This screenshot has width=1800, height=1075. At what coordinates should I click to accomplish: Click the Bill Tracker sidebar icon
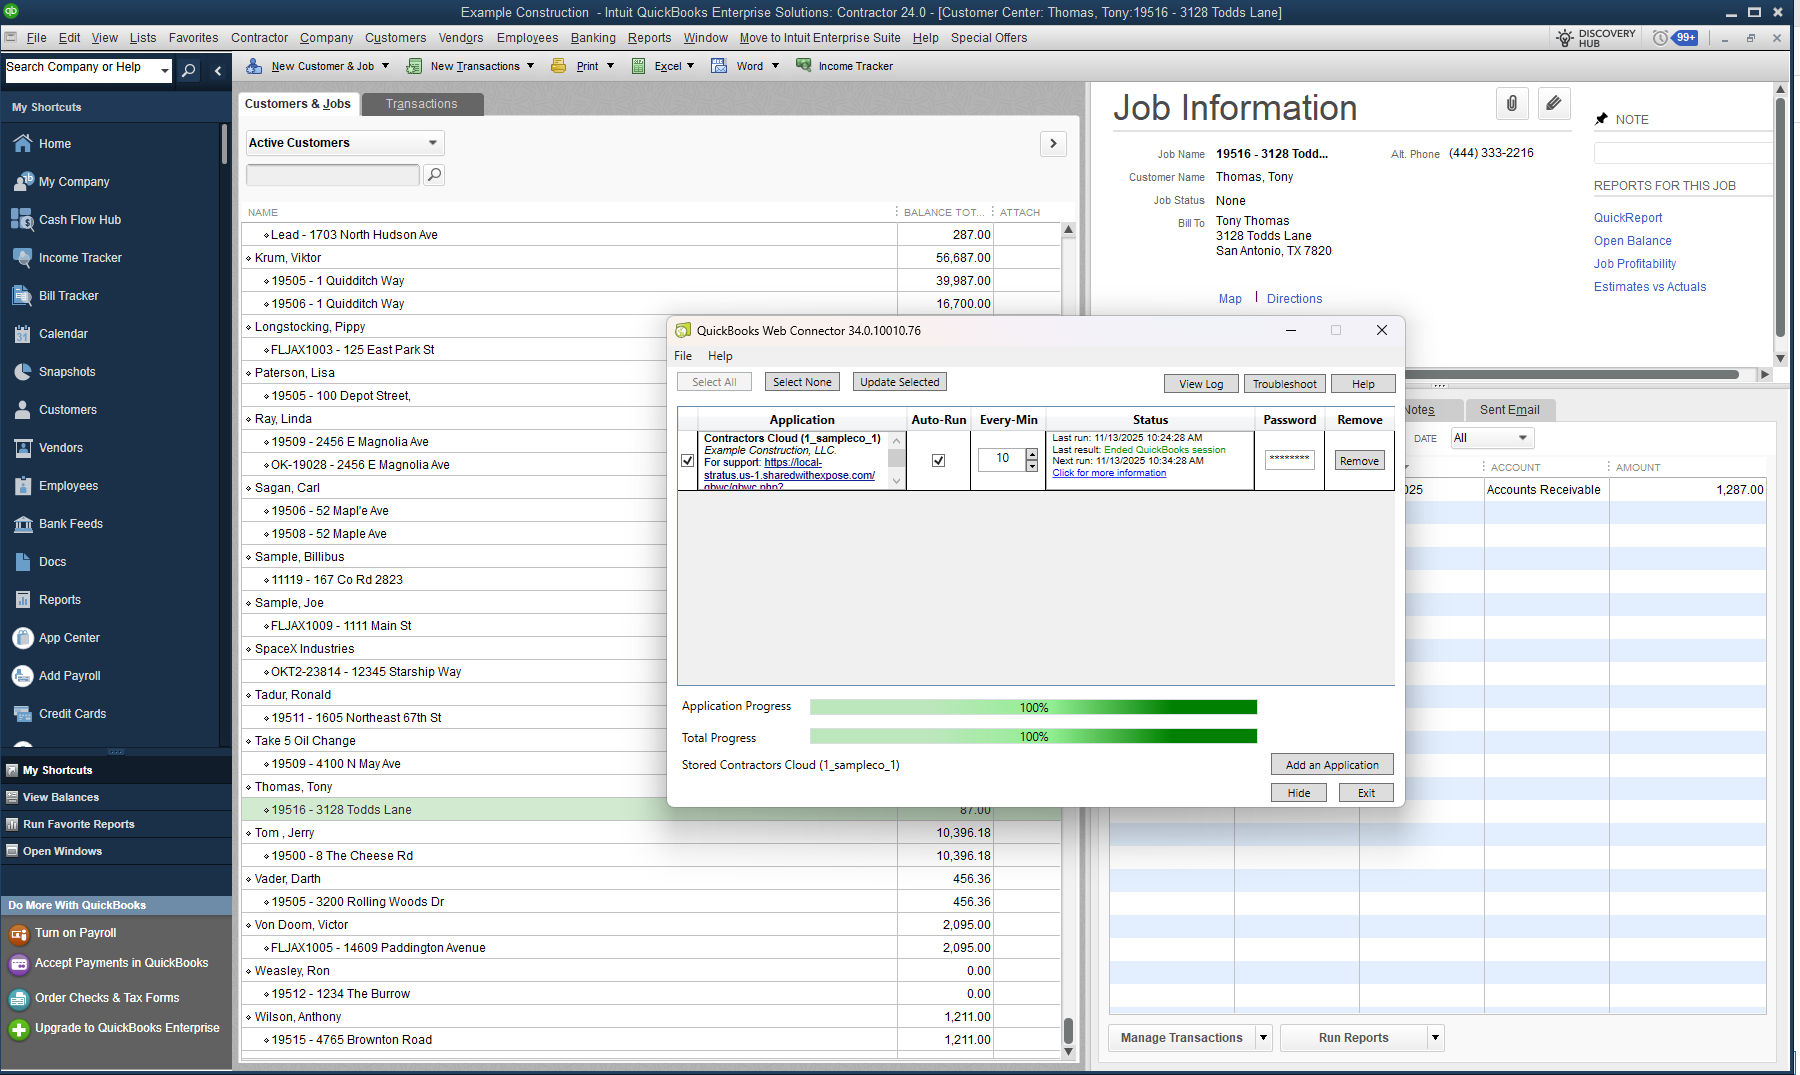[22, 296]
